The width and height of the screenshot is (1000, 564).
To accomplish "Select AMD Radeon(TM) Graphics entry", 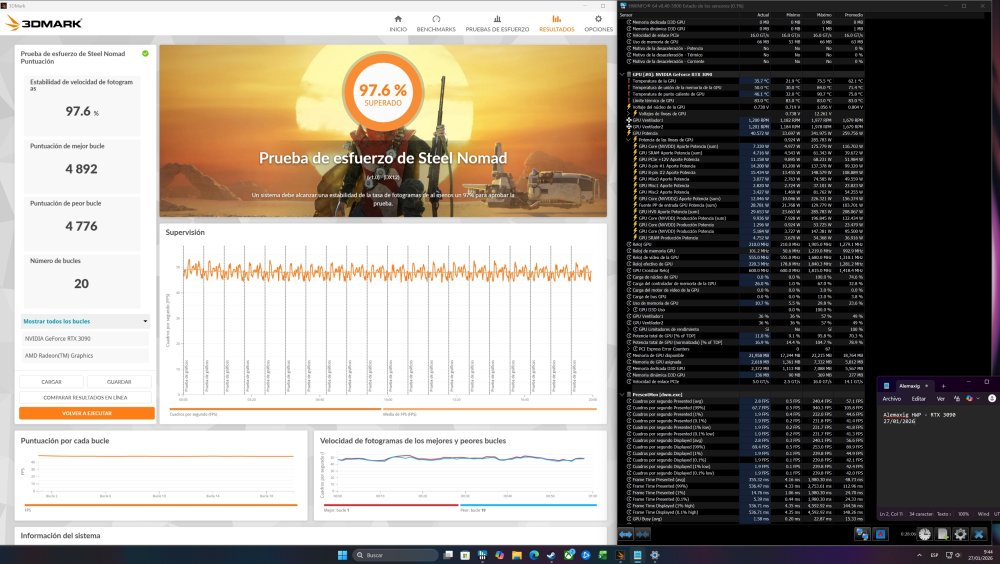I will click(85, 355).
